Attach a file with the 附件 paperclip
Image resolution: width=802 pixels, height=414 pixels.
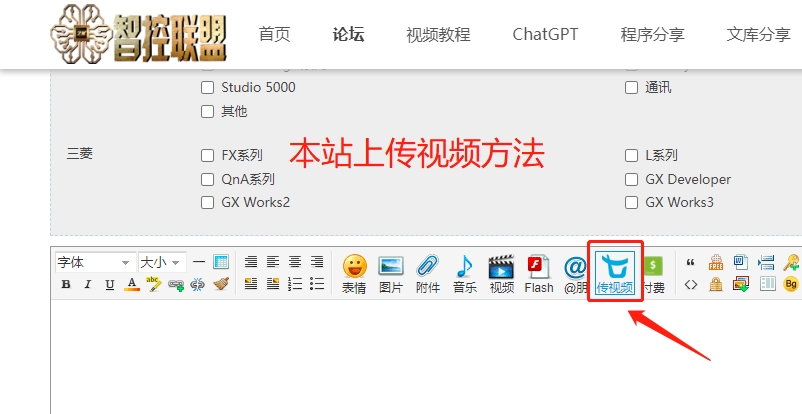point(428,274)
